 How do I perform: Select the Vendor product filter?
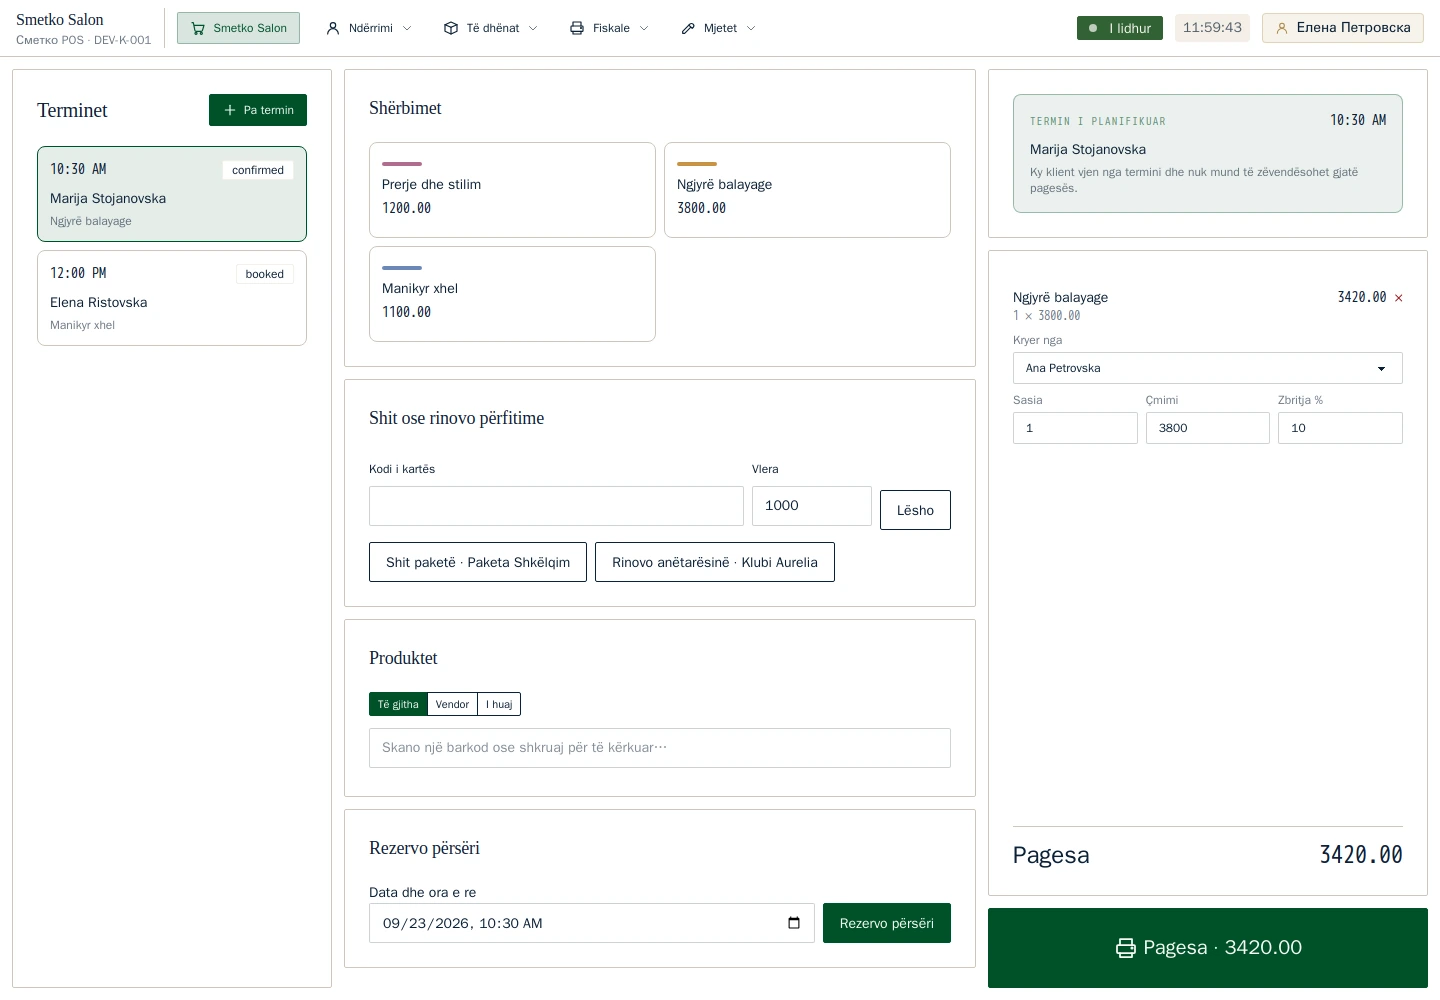(452, 704)
